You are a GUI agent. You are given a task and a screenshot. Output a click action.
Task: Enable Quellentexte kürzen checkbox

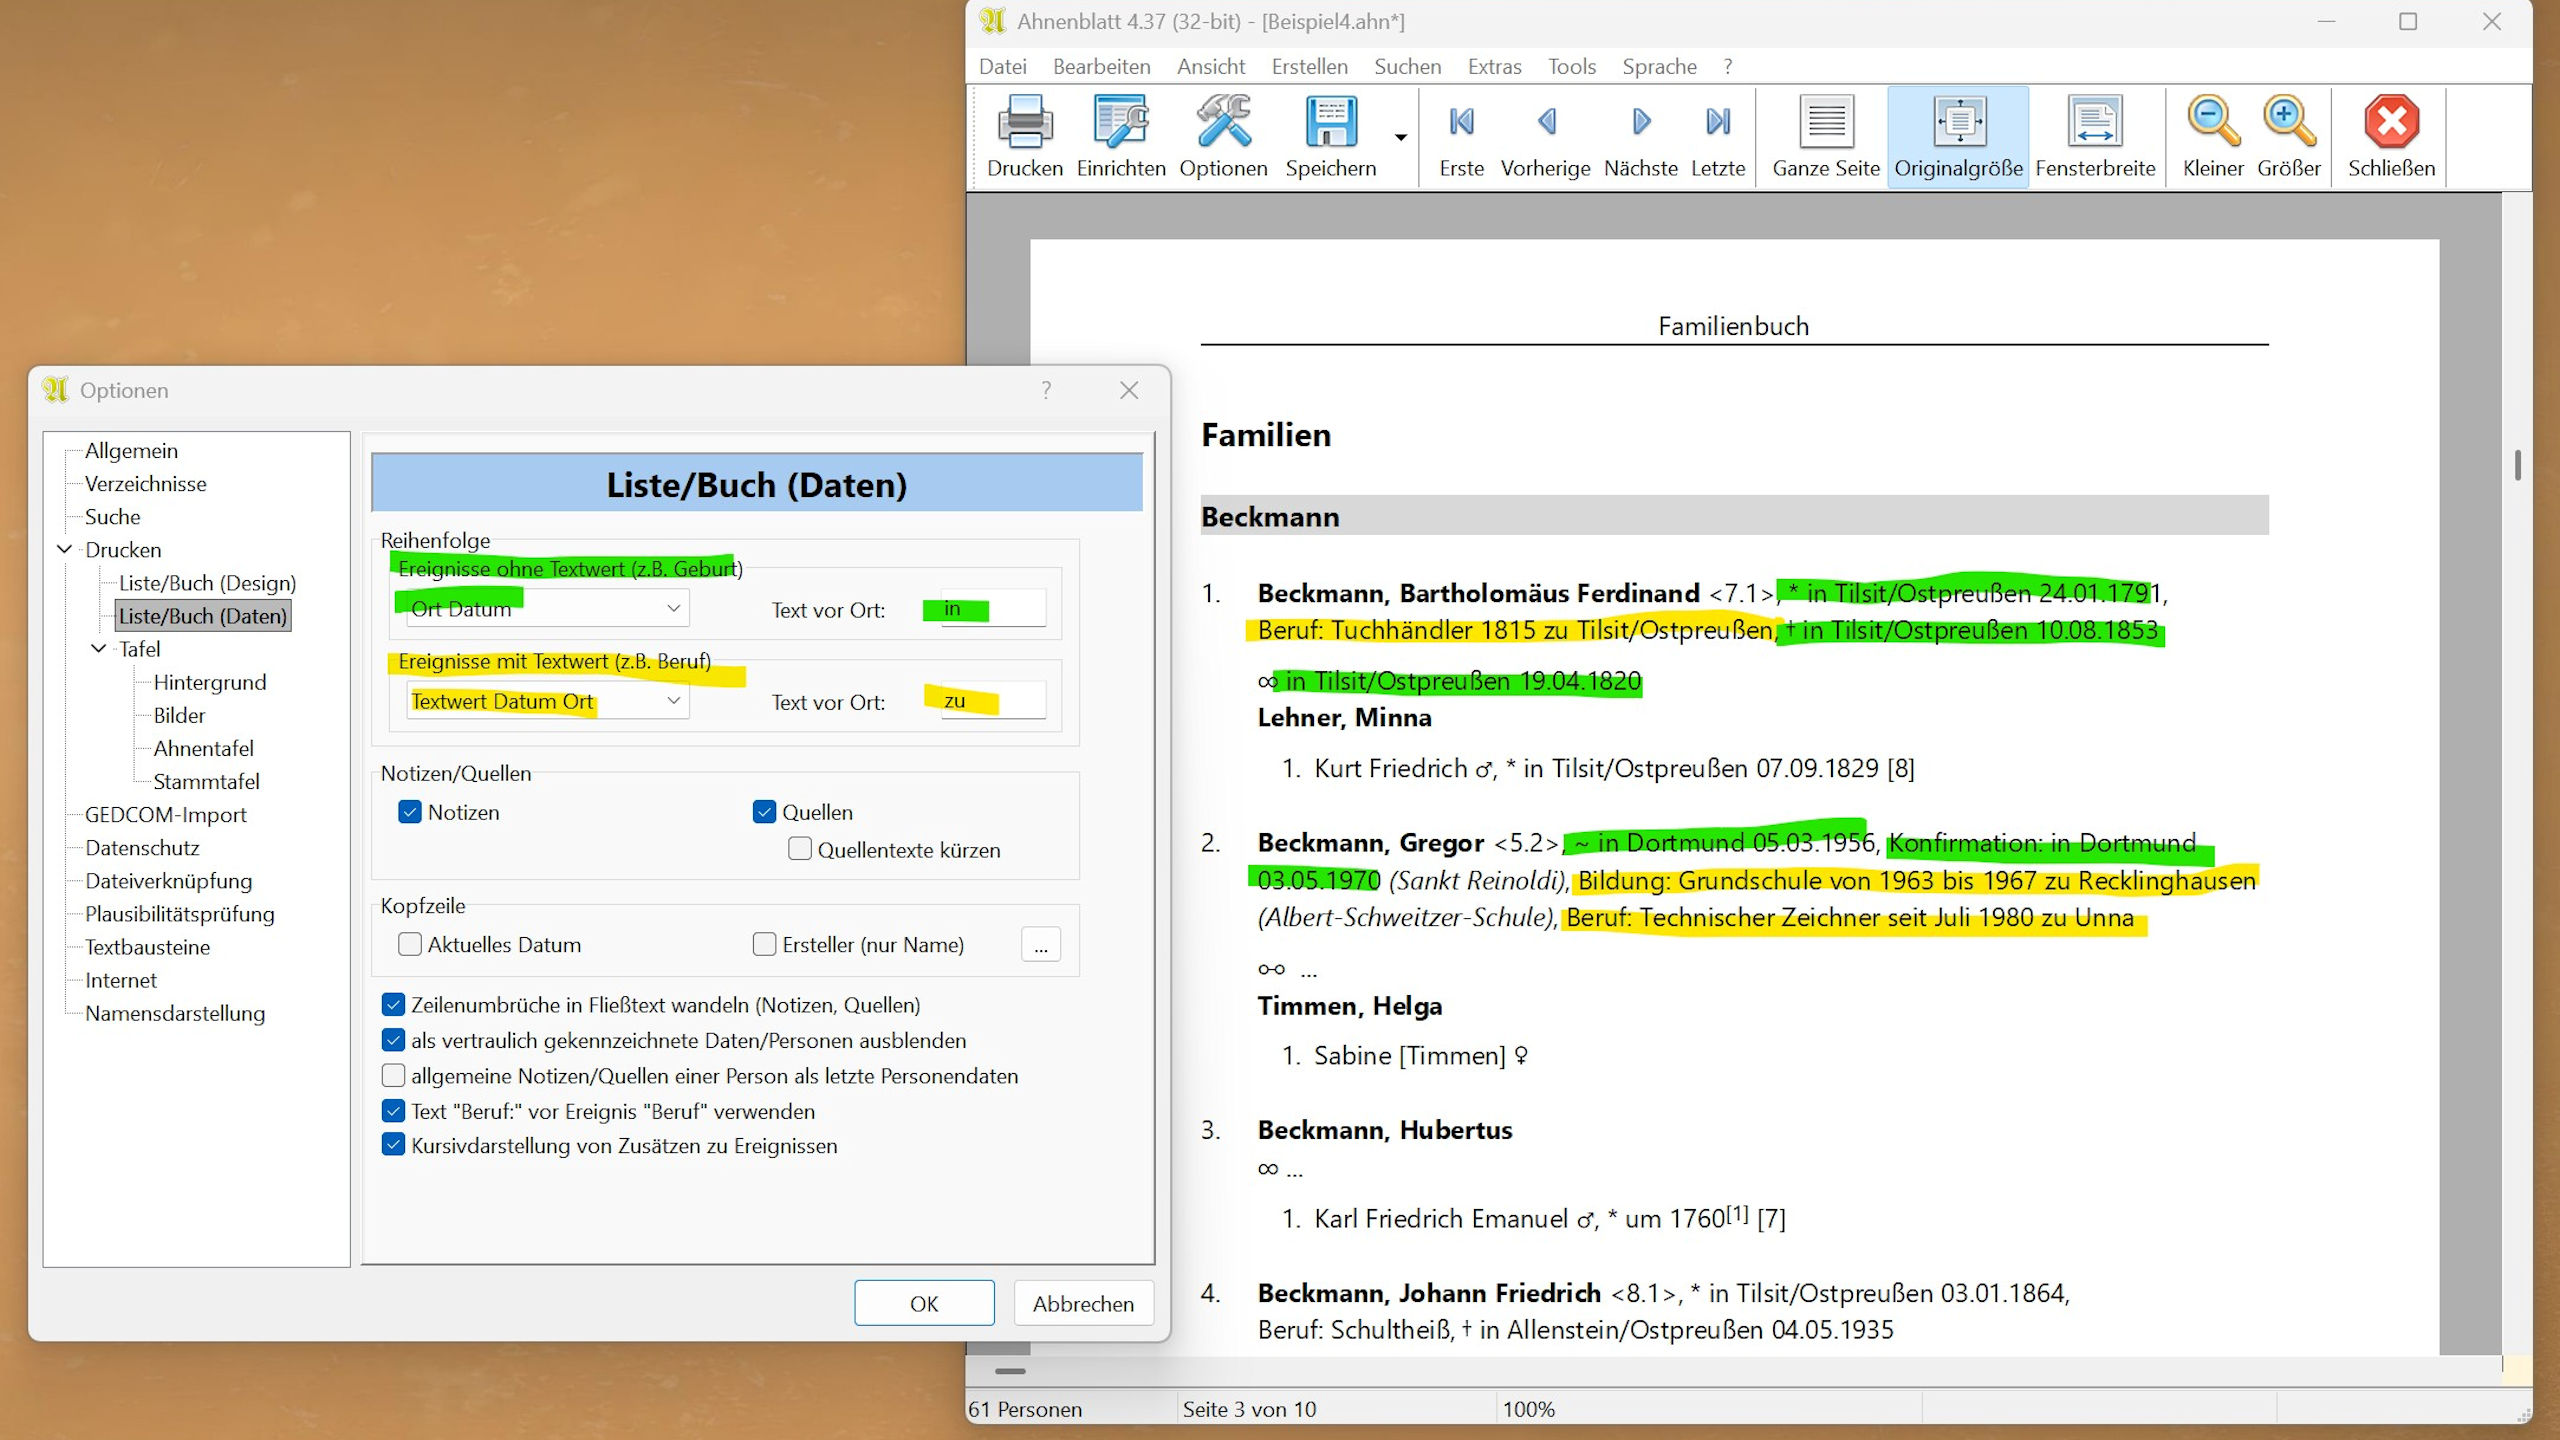(800, 850)
